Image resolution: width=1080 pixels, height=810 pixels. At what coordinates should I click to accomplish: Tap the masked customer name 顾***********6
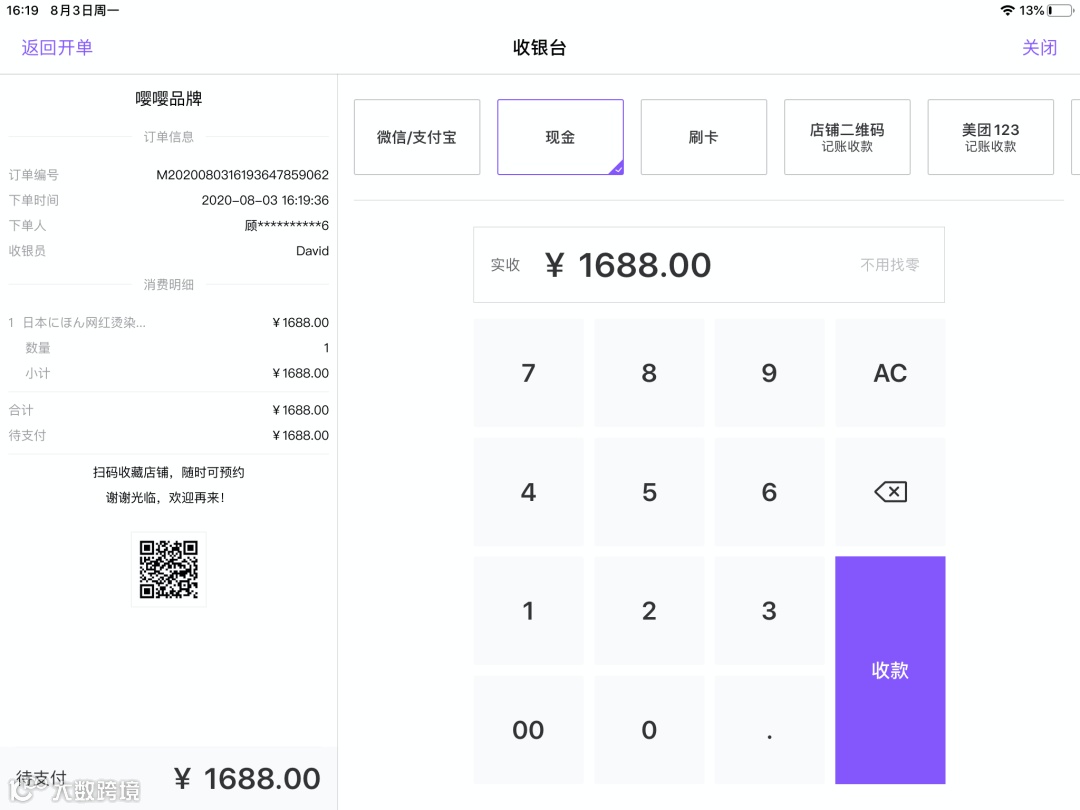pyautogui.click(x=287, y=225)
